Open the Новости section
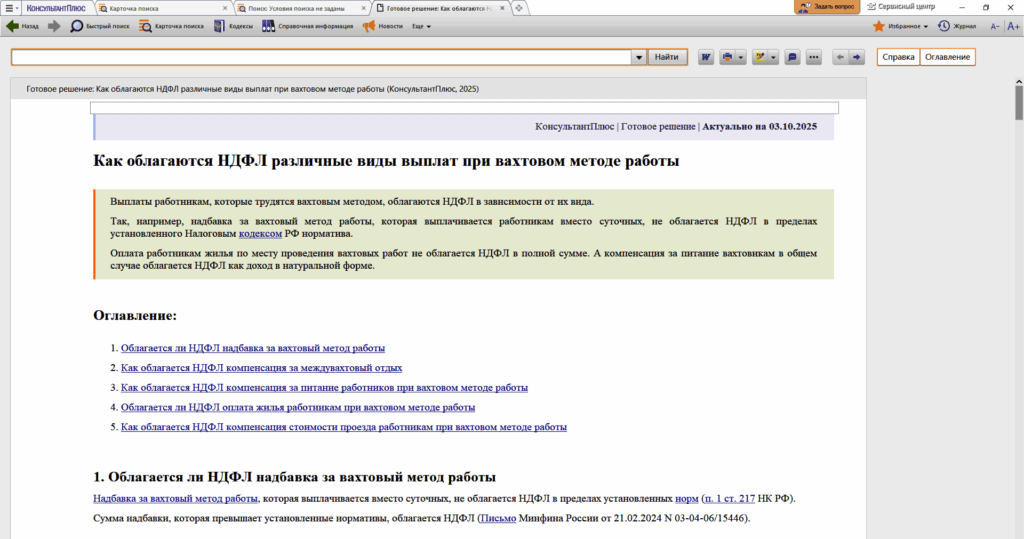Screen dimensions: 1024x539 (x=383, y=26)
